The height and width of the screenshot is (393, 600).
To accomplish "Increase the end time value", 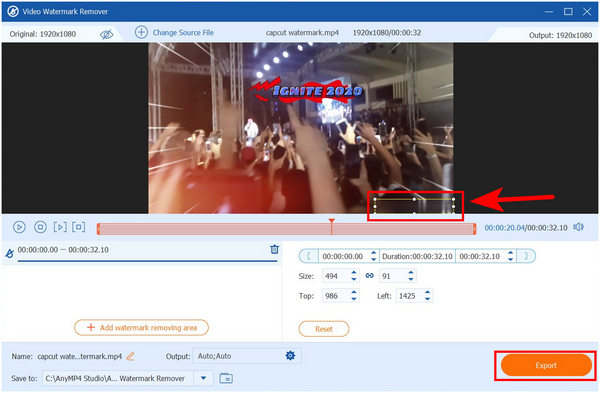I will point(510,253).
